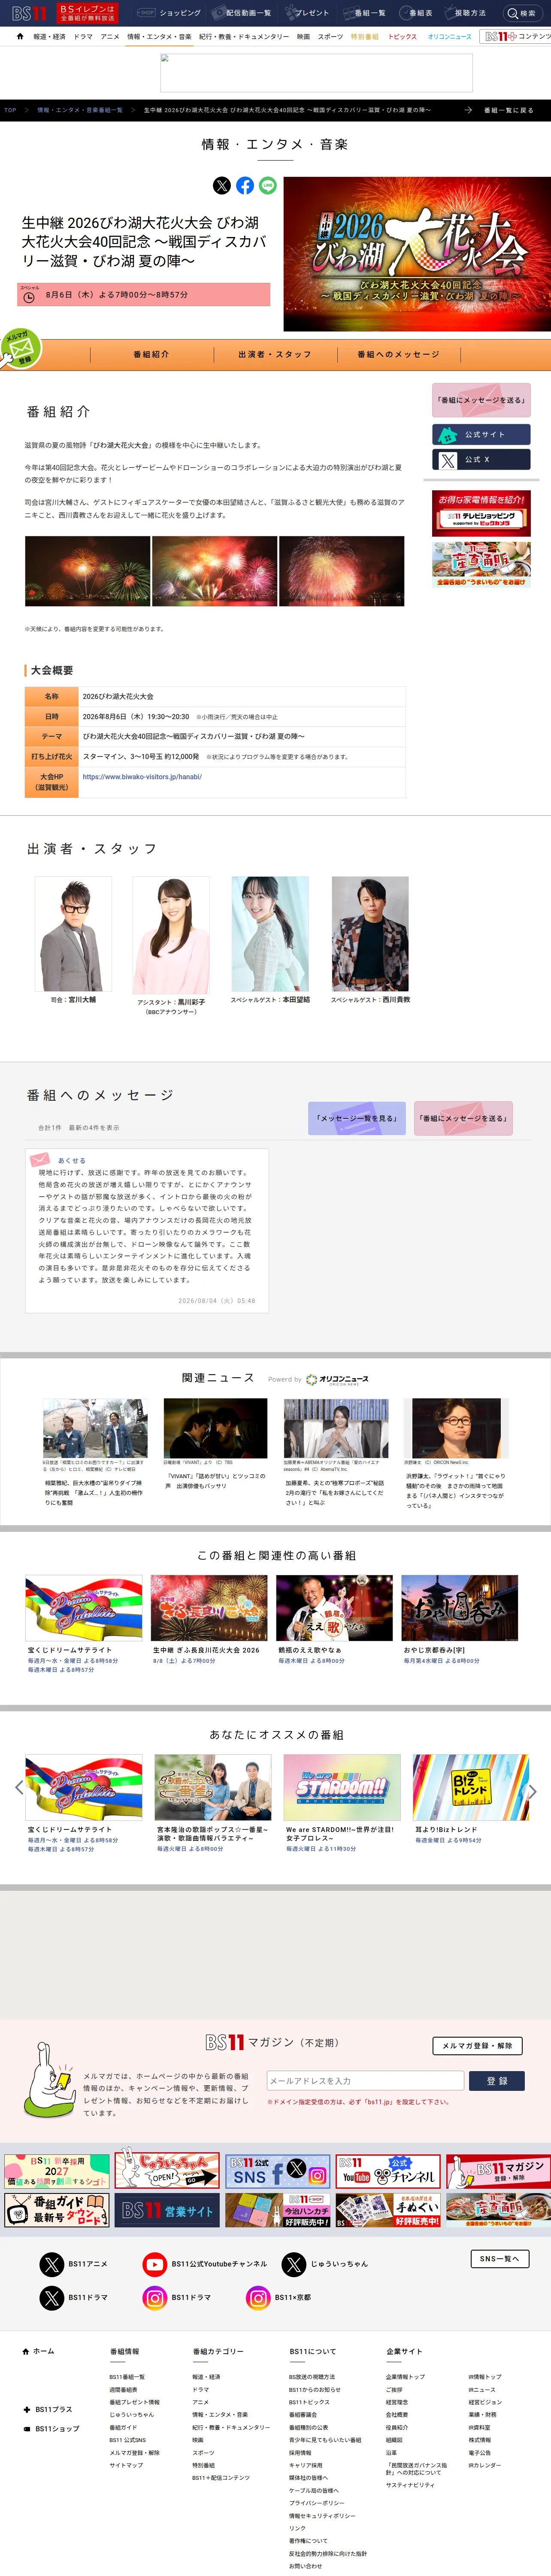551x2576 pixels.
Task: Click the arrow before 番組一覧に戻る
Action: [x=468, y=110]
